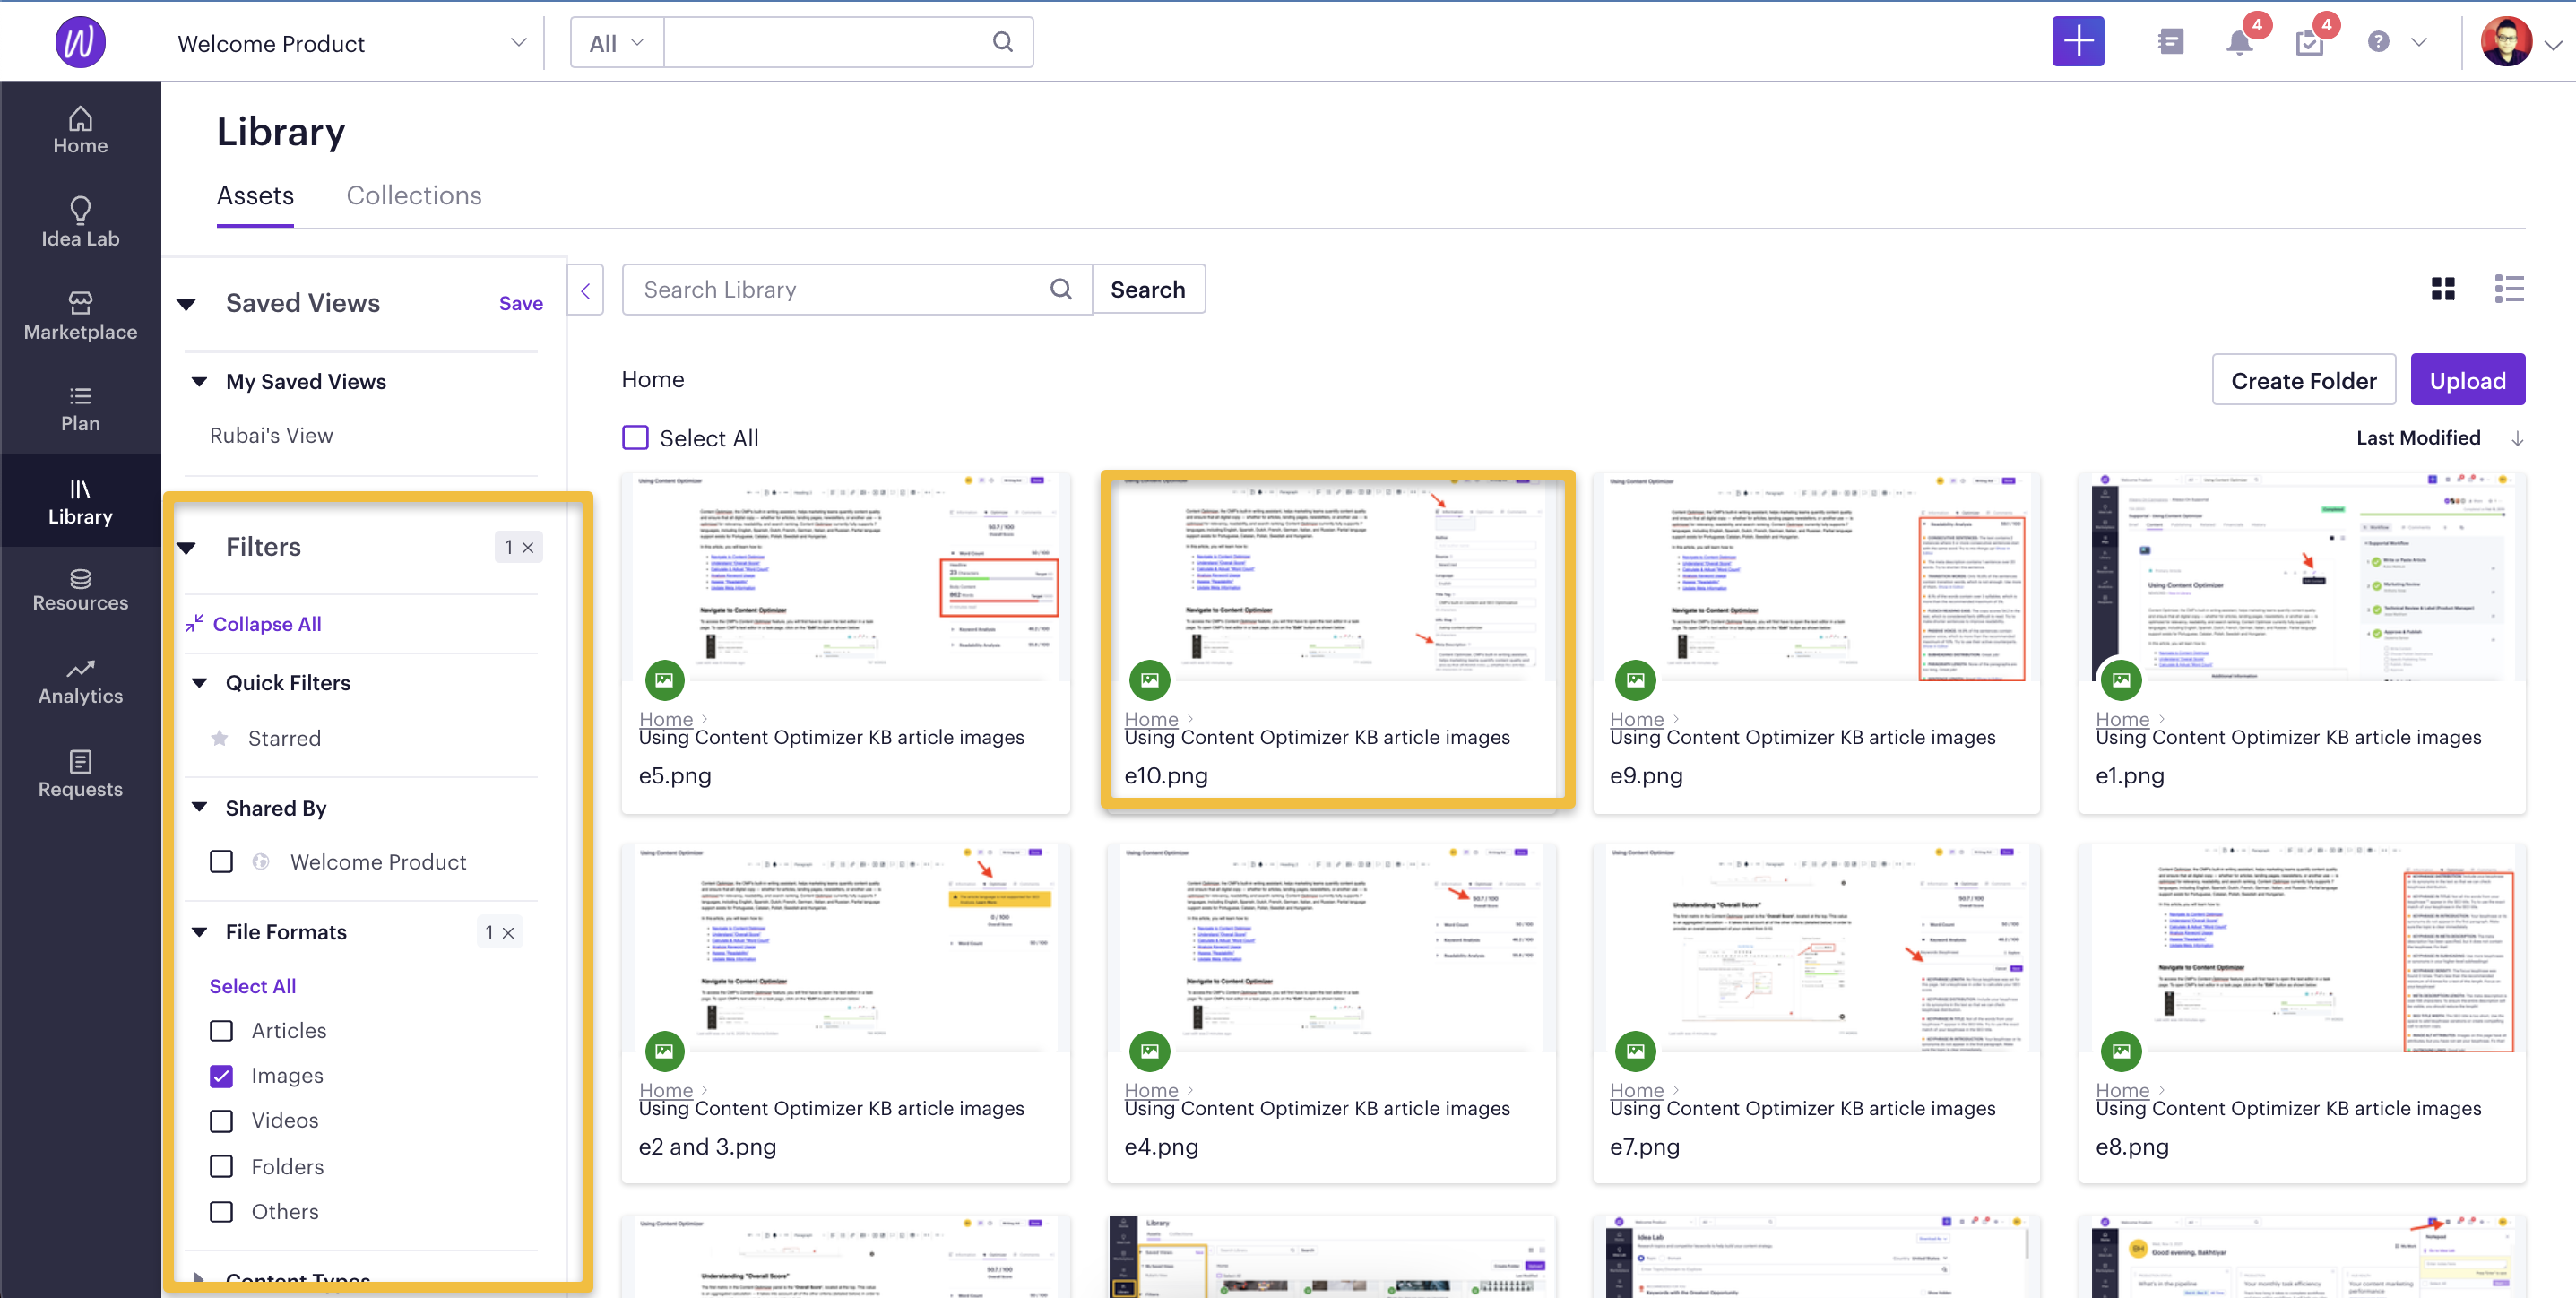
Task: Collapse the Saved Views section
Action: (186, 303)
